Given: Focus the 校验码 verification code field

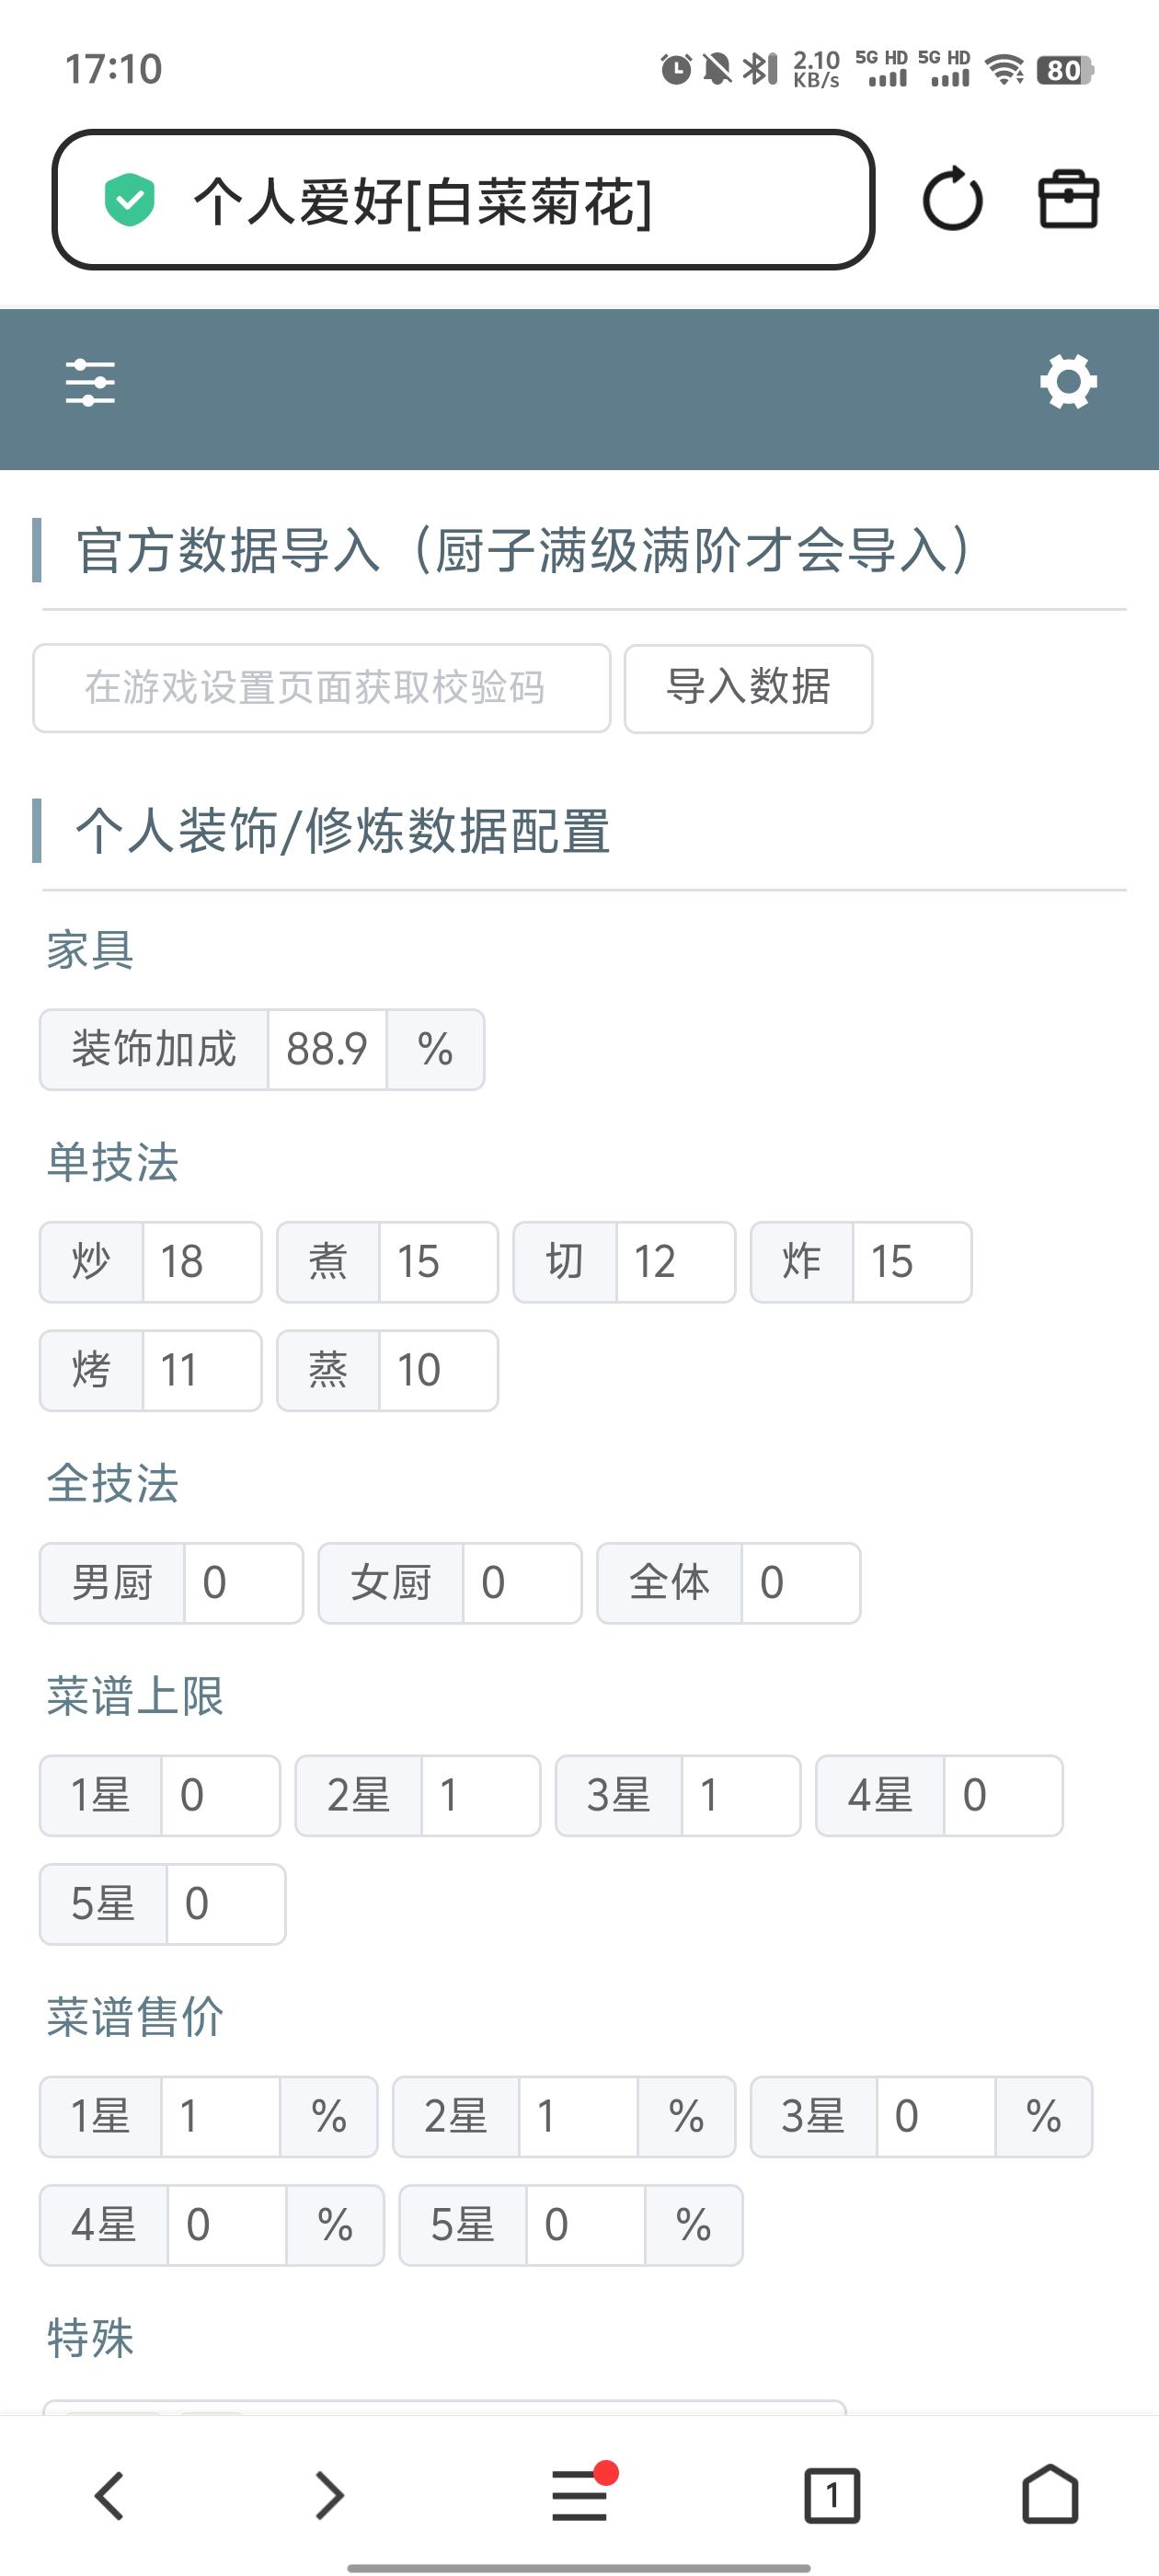Looking at the screenshot, I should click(x=321, y=688).
